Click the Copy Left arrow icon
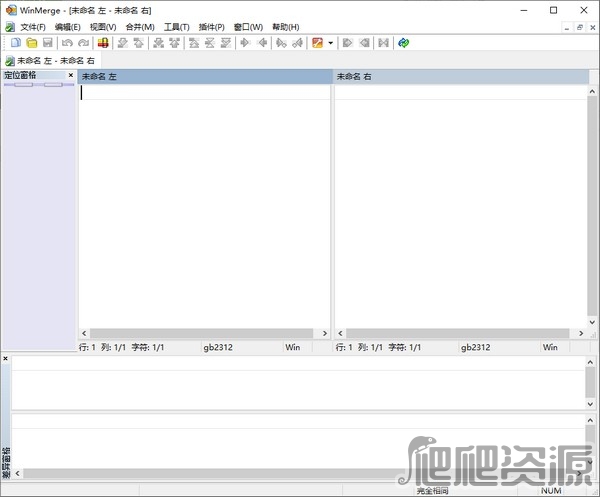This screenshot has height=497, width=600. [x=262, y=43]
